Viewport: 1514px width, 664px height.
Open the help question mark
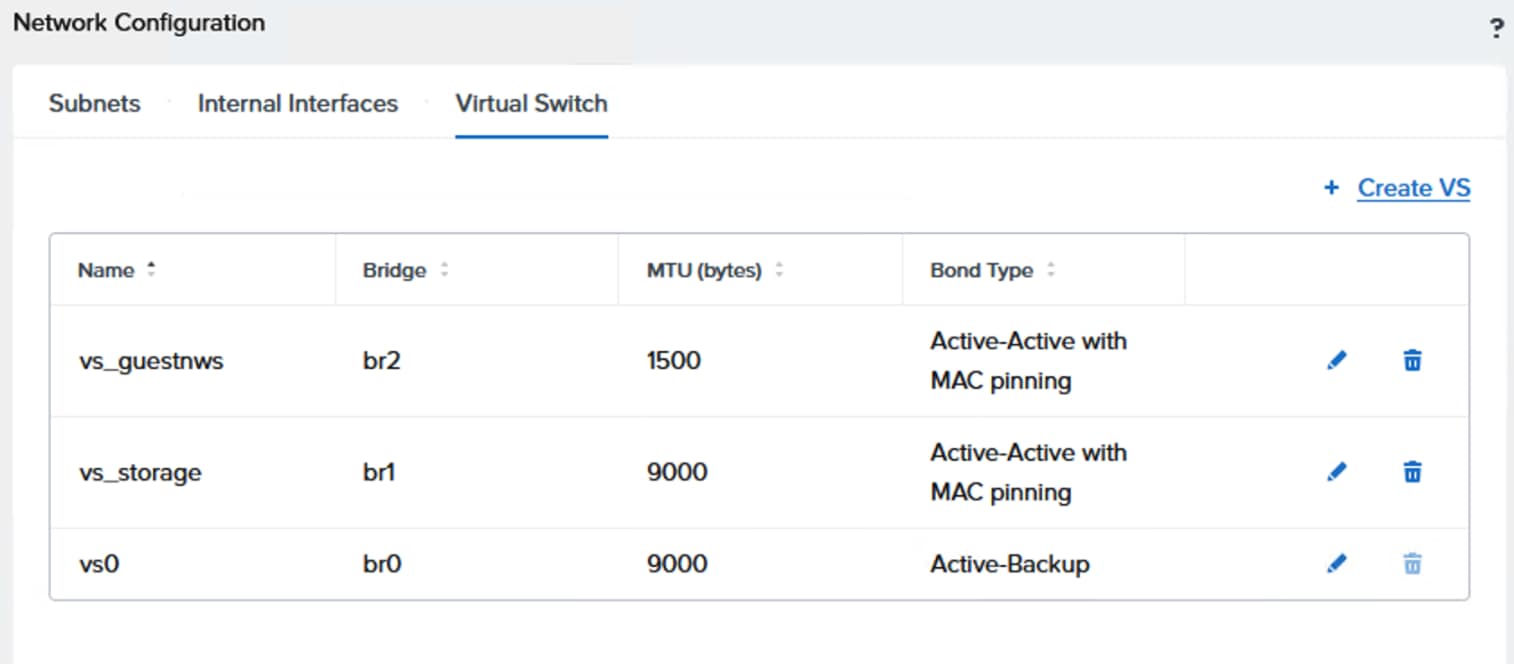1496,28
